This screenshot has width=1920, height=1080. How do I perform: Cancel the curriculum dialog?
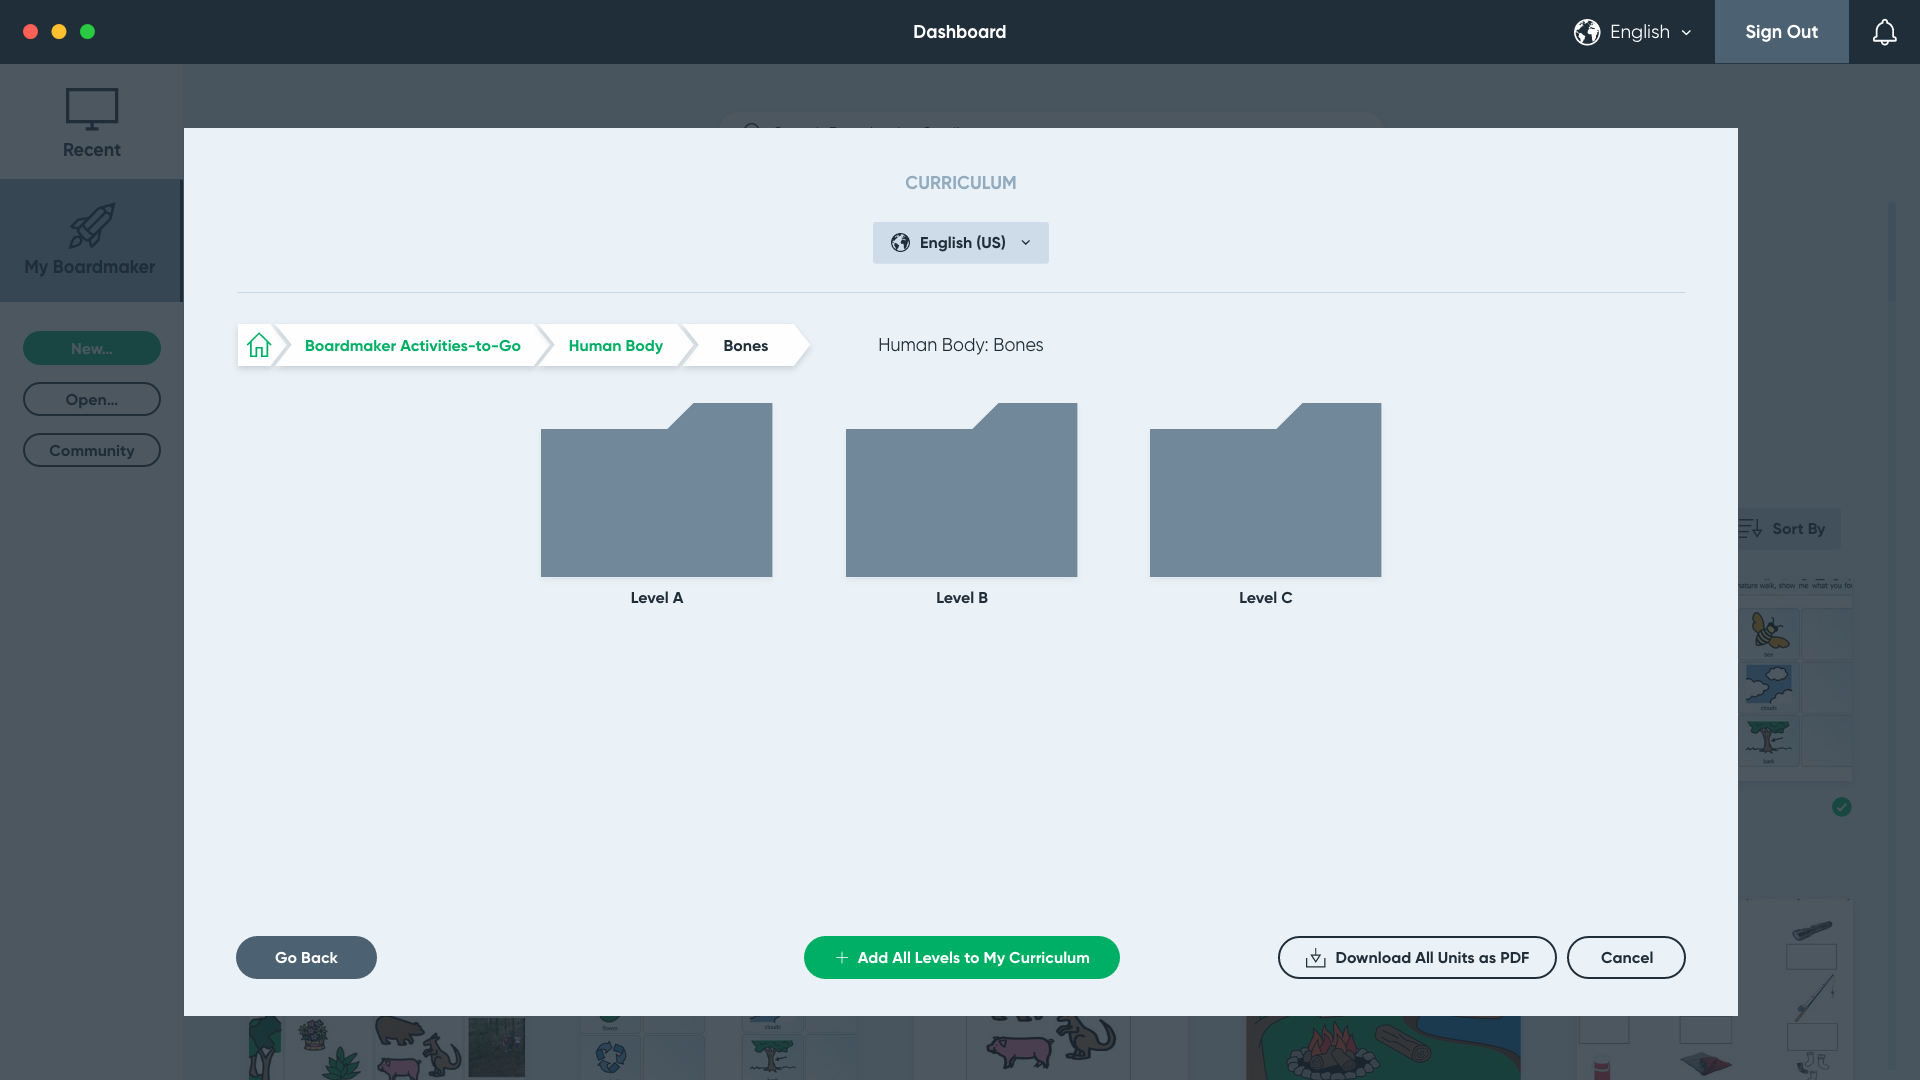(x=1626, y=957)
